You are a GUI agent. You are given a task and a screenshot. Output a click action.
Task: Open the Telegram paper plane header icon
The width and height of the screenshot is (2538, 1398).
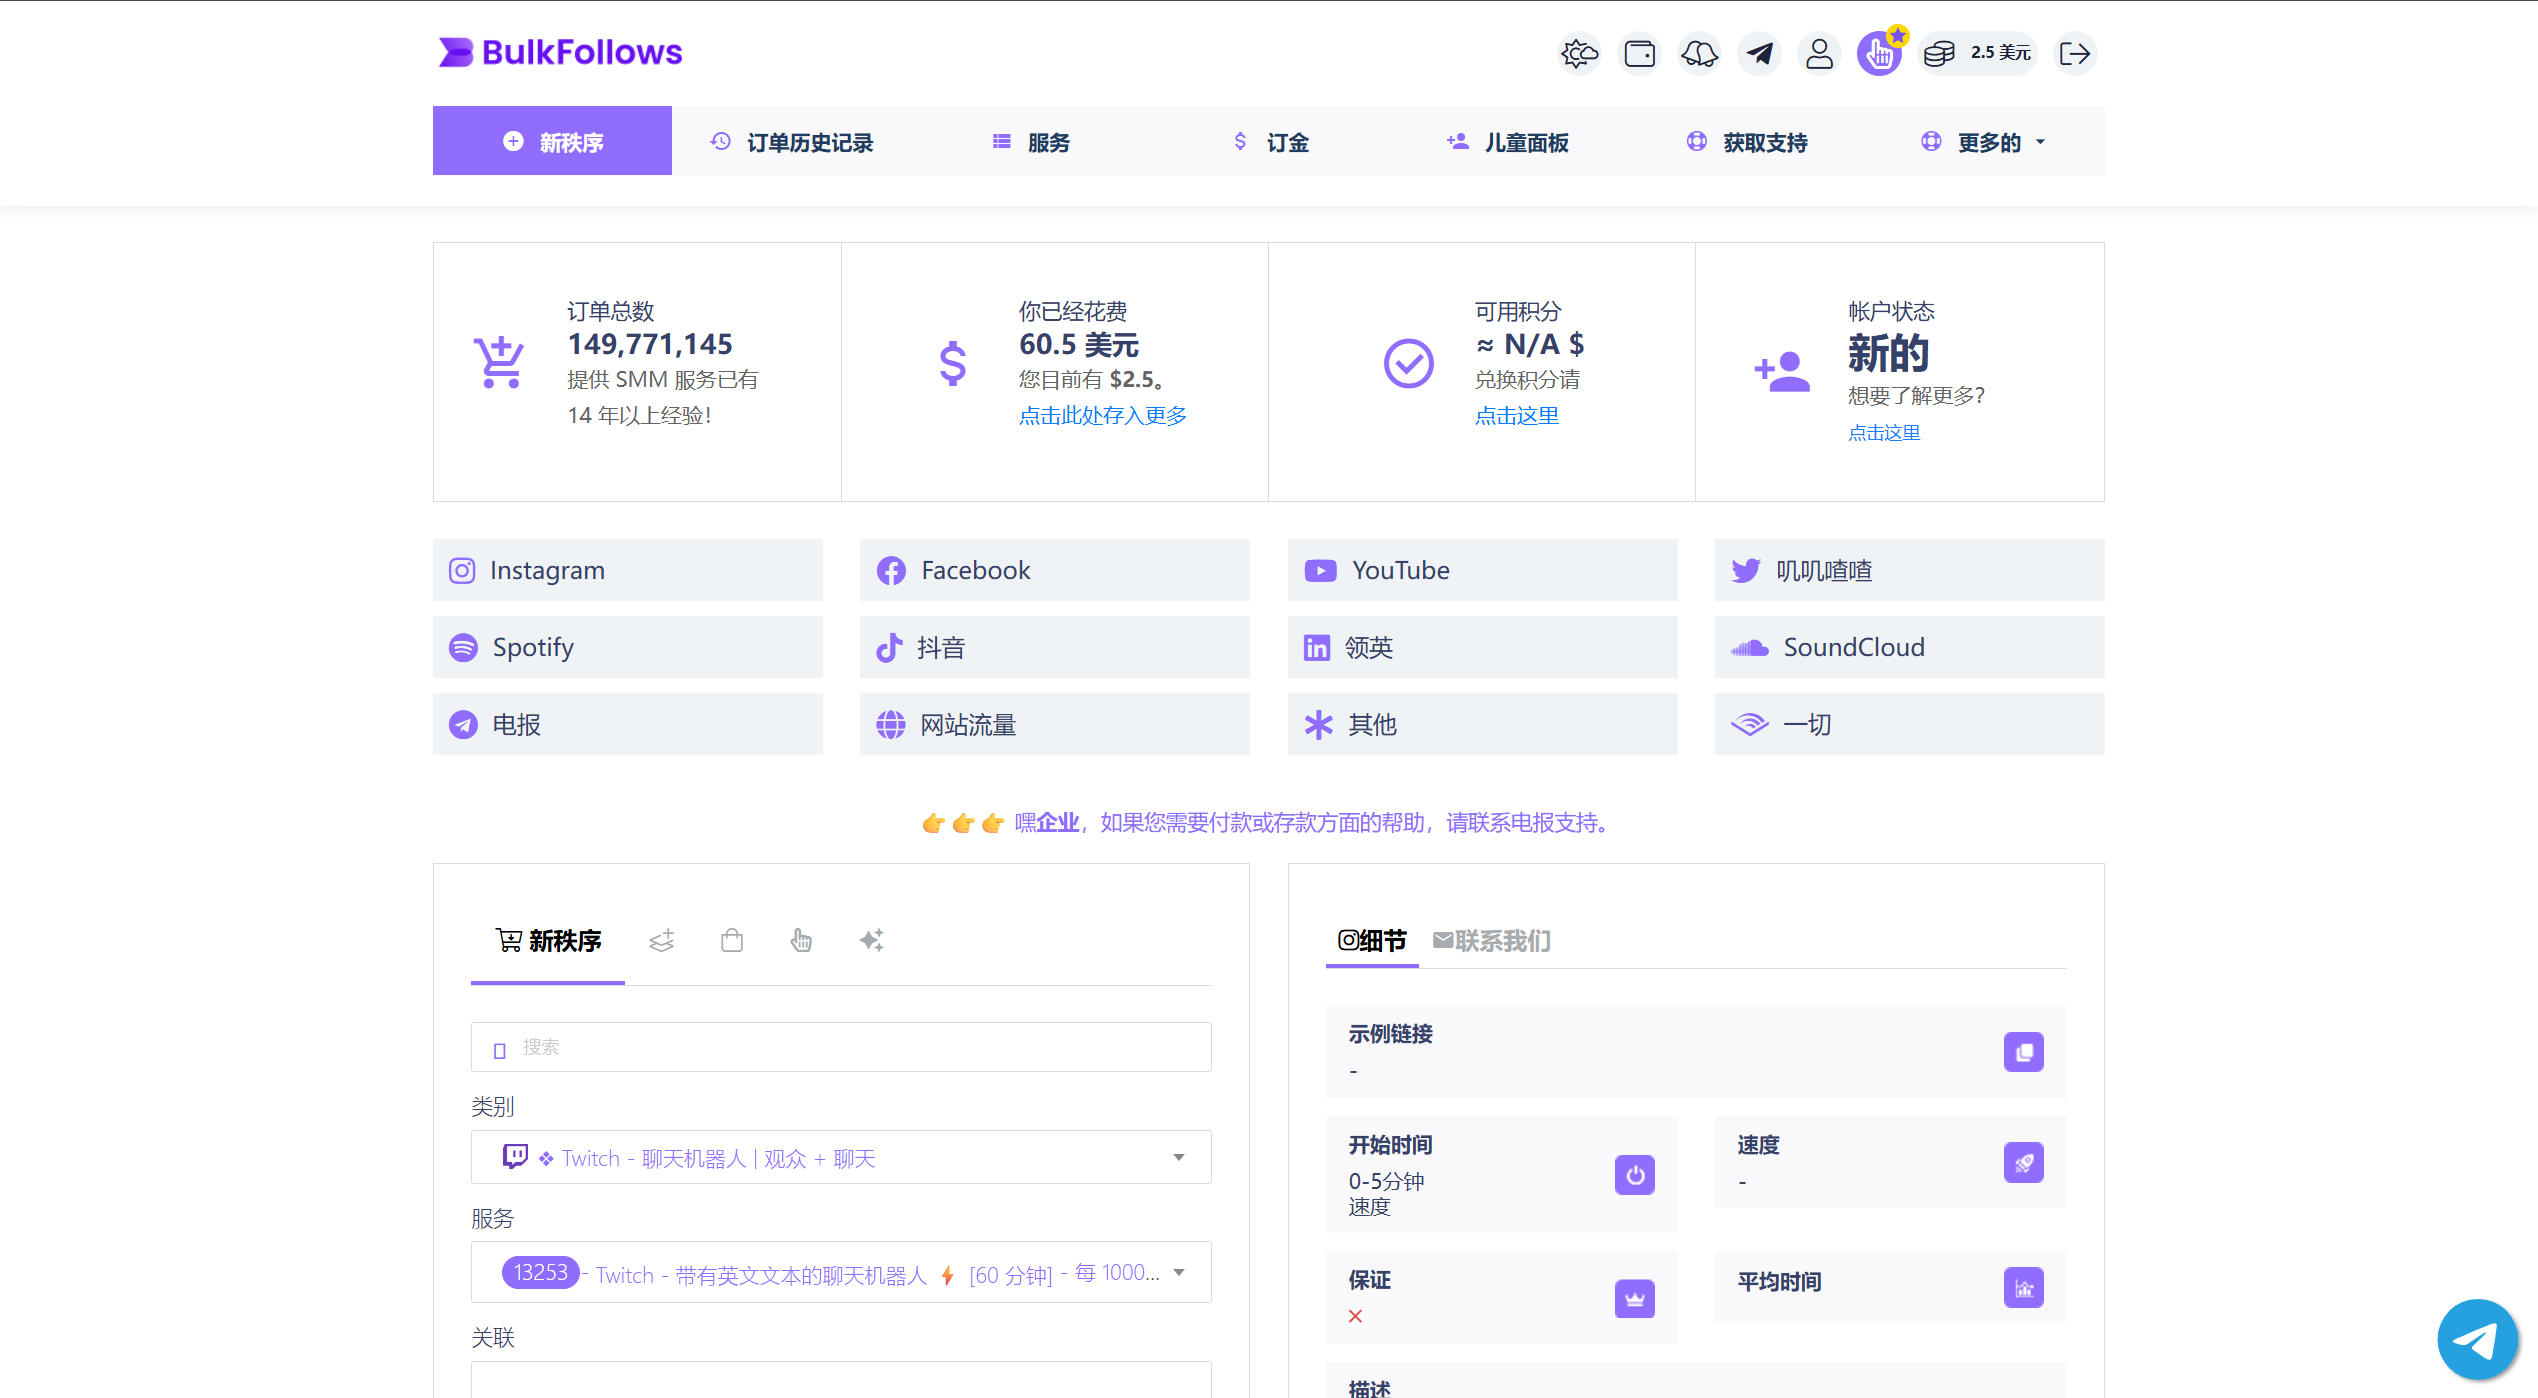click(x=1760, y=53)
